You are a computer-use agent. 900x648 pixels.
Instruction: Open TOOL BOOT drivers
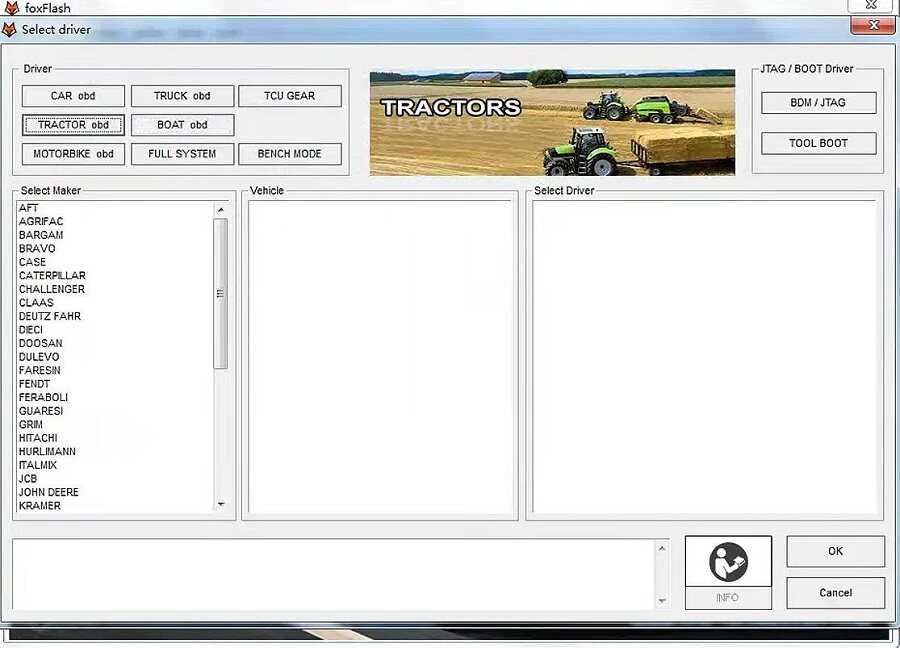coord(818,143)
